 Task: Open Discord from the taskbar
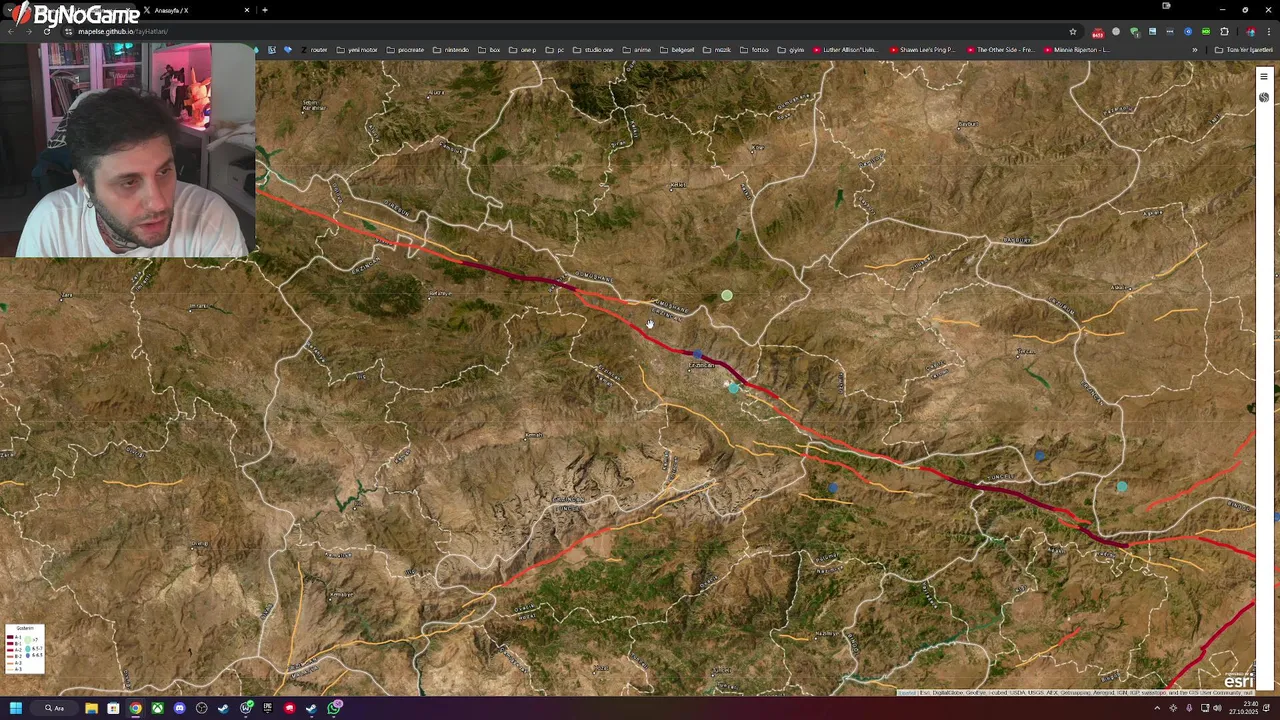coord(179,708)
